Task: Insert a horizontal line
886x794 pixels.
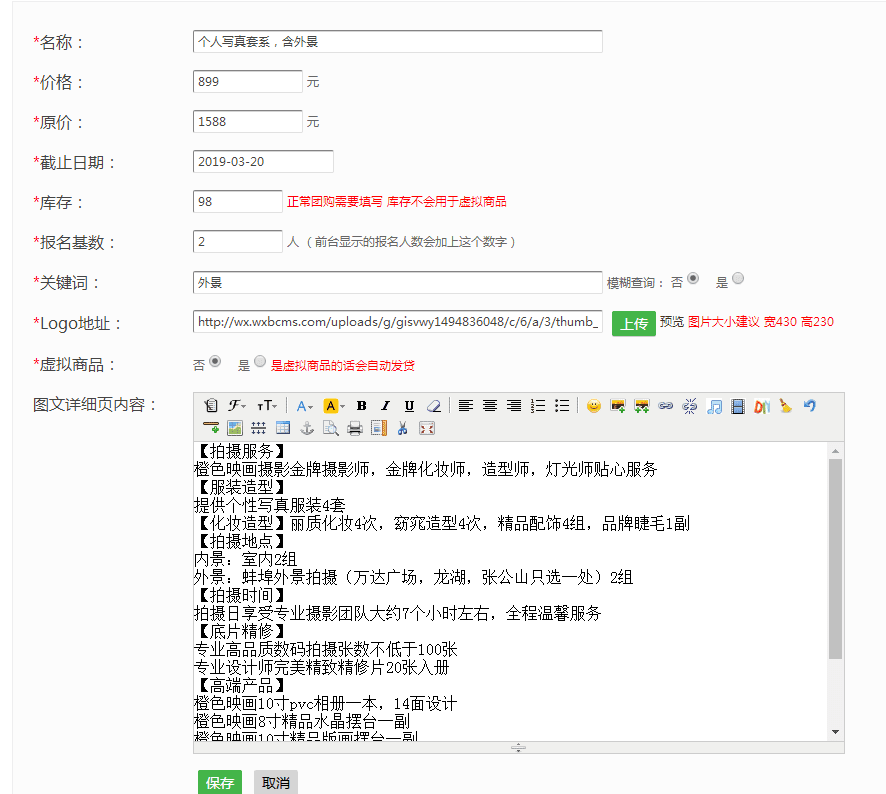Action: [211, 428]
